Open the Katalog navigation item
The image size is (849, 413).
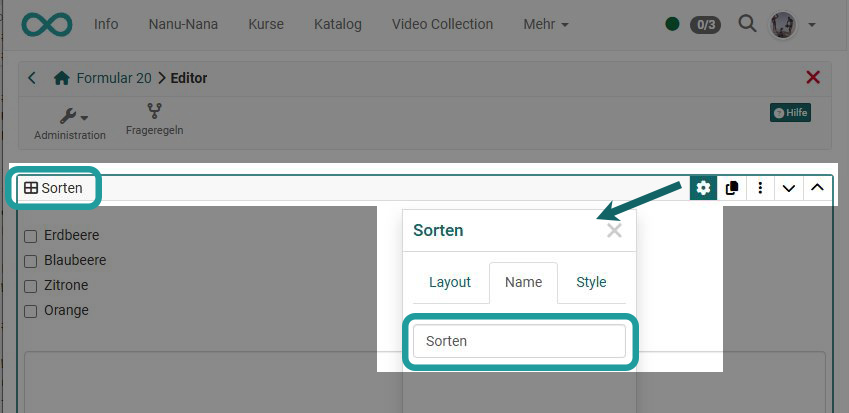click(338, 24)
